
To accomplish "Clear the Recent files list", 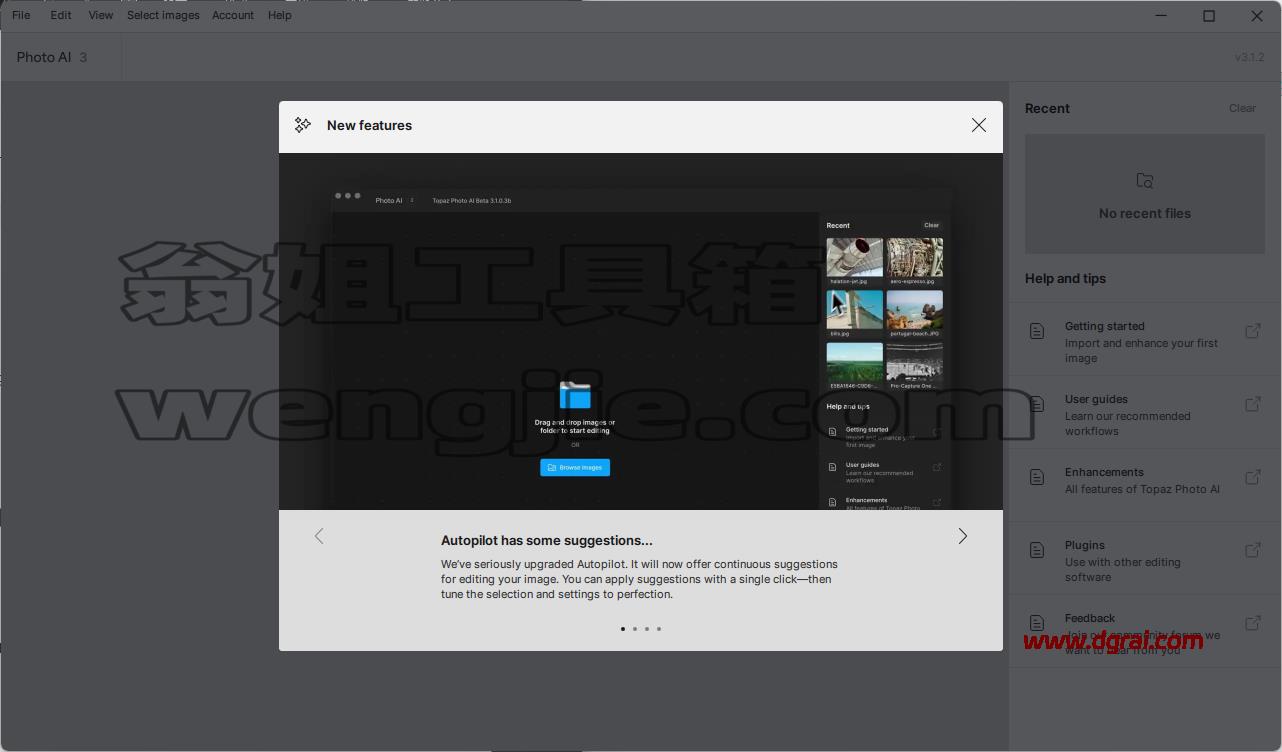I will coord(1242,108).
